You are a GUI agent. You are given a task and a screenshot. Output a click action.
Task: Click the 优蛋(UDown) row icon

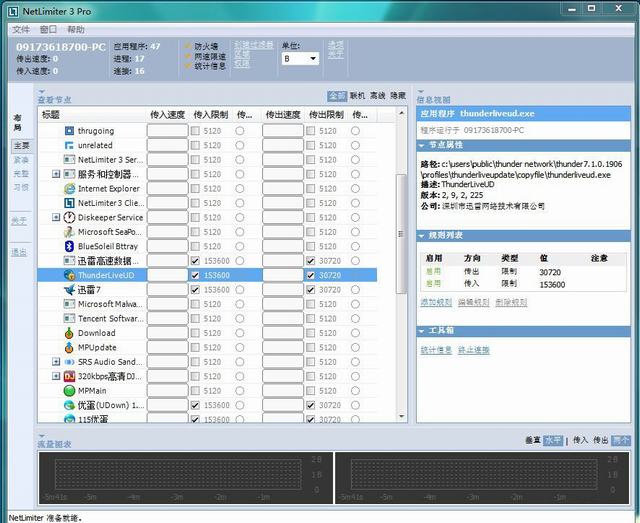pos(69,405)
